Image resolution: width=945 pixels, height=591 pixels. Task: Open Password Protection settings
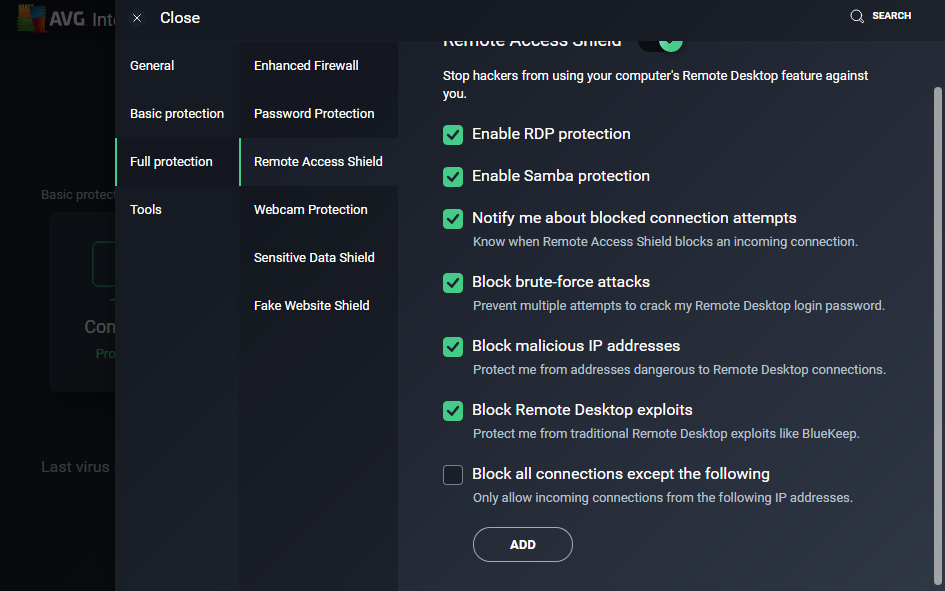(x=314, y=114)
